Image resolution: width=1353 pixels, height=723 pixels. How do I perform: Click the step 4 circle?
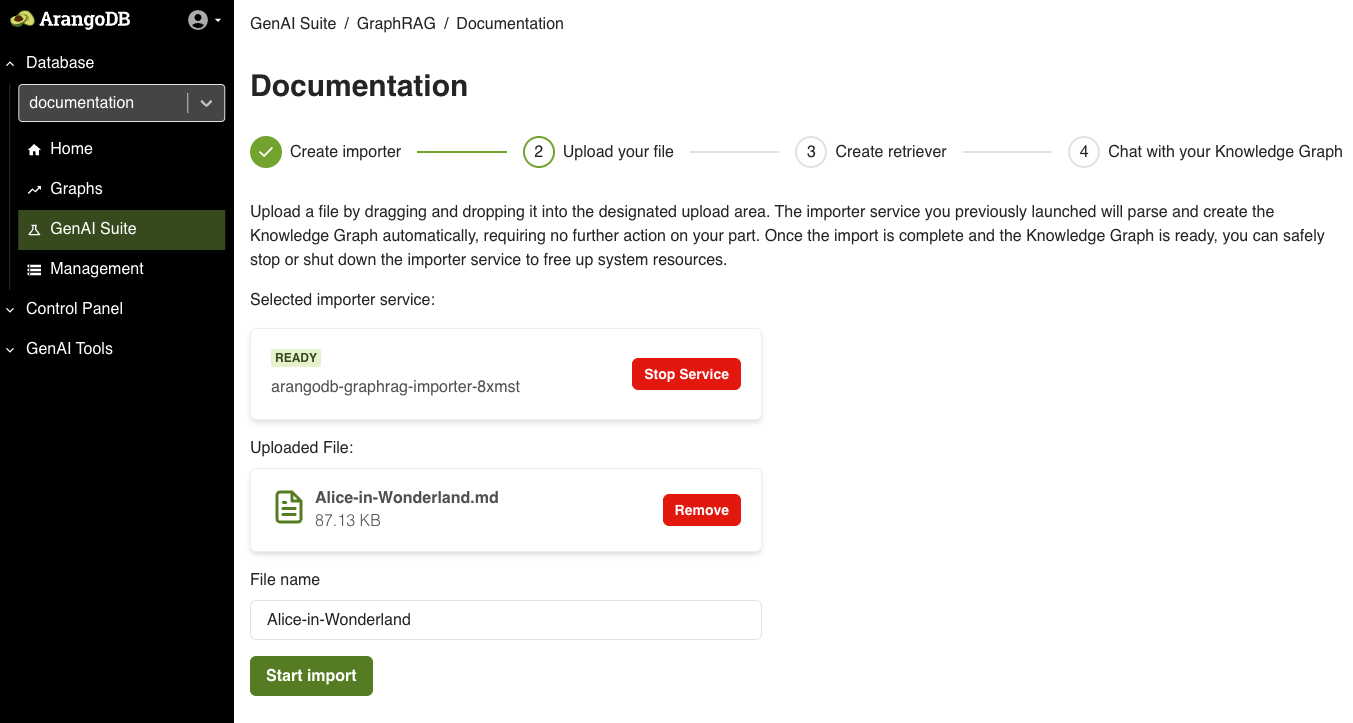(1084, 152)
